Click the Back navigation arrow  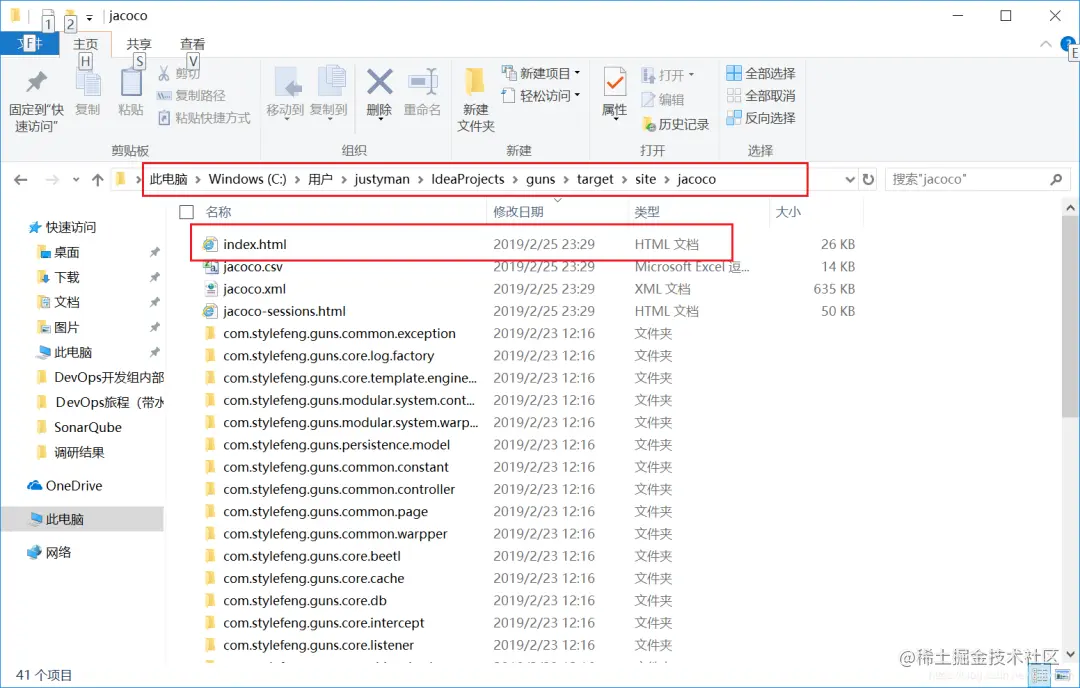click(x=21, y=180)
